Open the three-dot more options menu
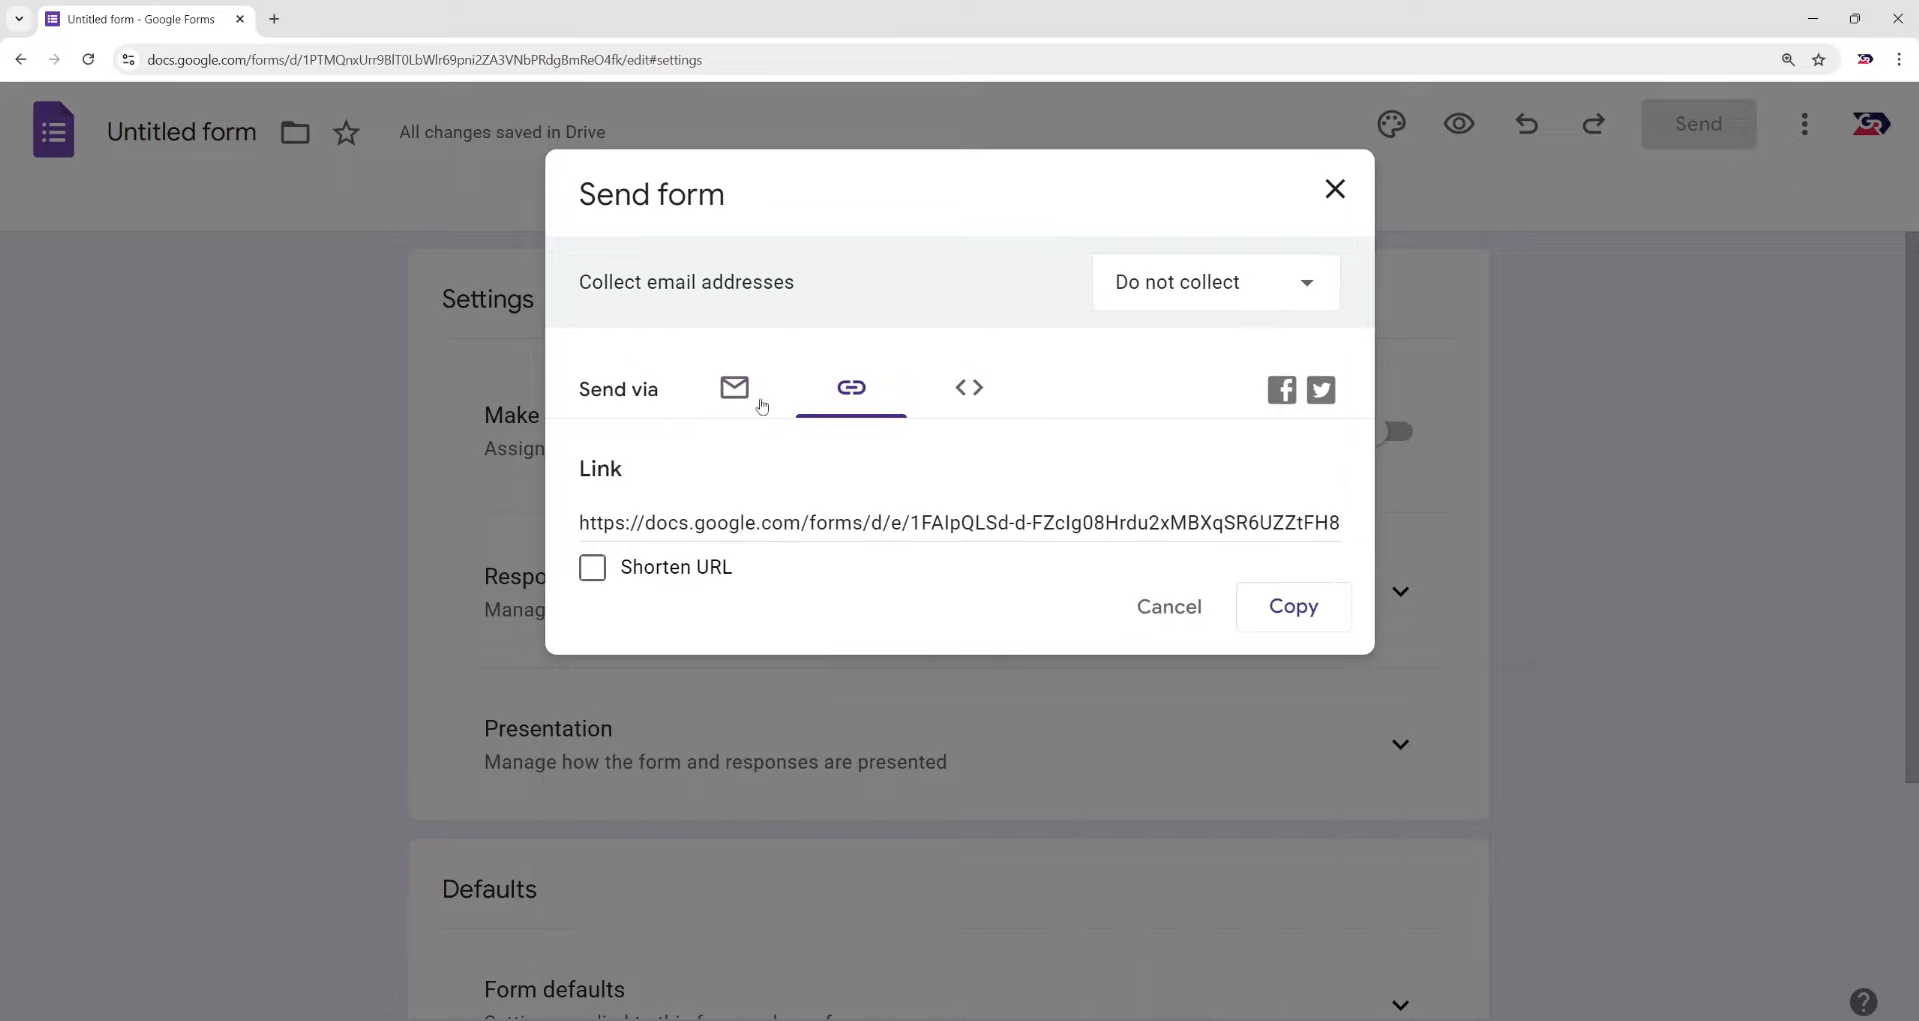1919x1021 pixels. (x=1804, y=124)
